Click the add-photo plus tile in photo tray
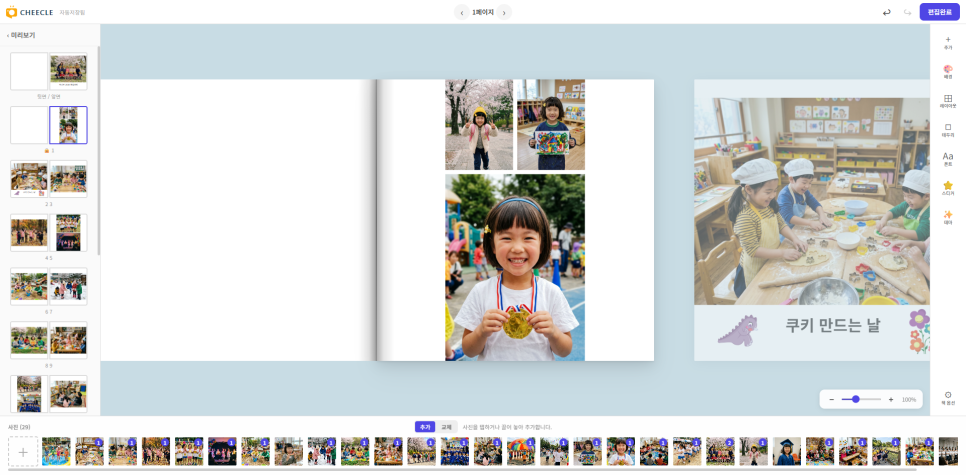The image size is (966, 475). coord(23,452)
